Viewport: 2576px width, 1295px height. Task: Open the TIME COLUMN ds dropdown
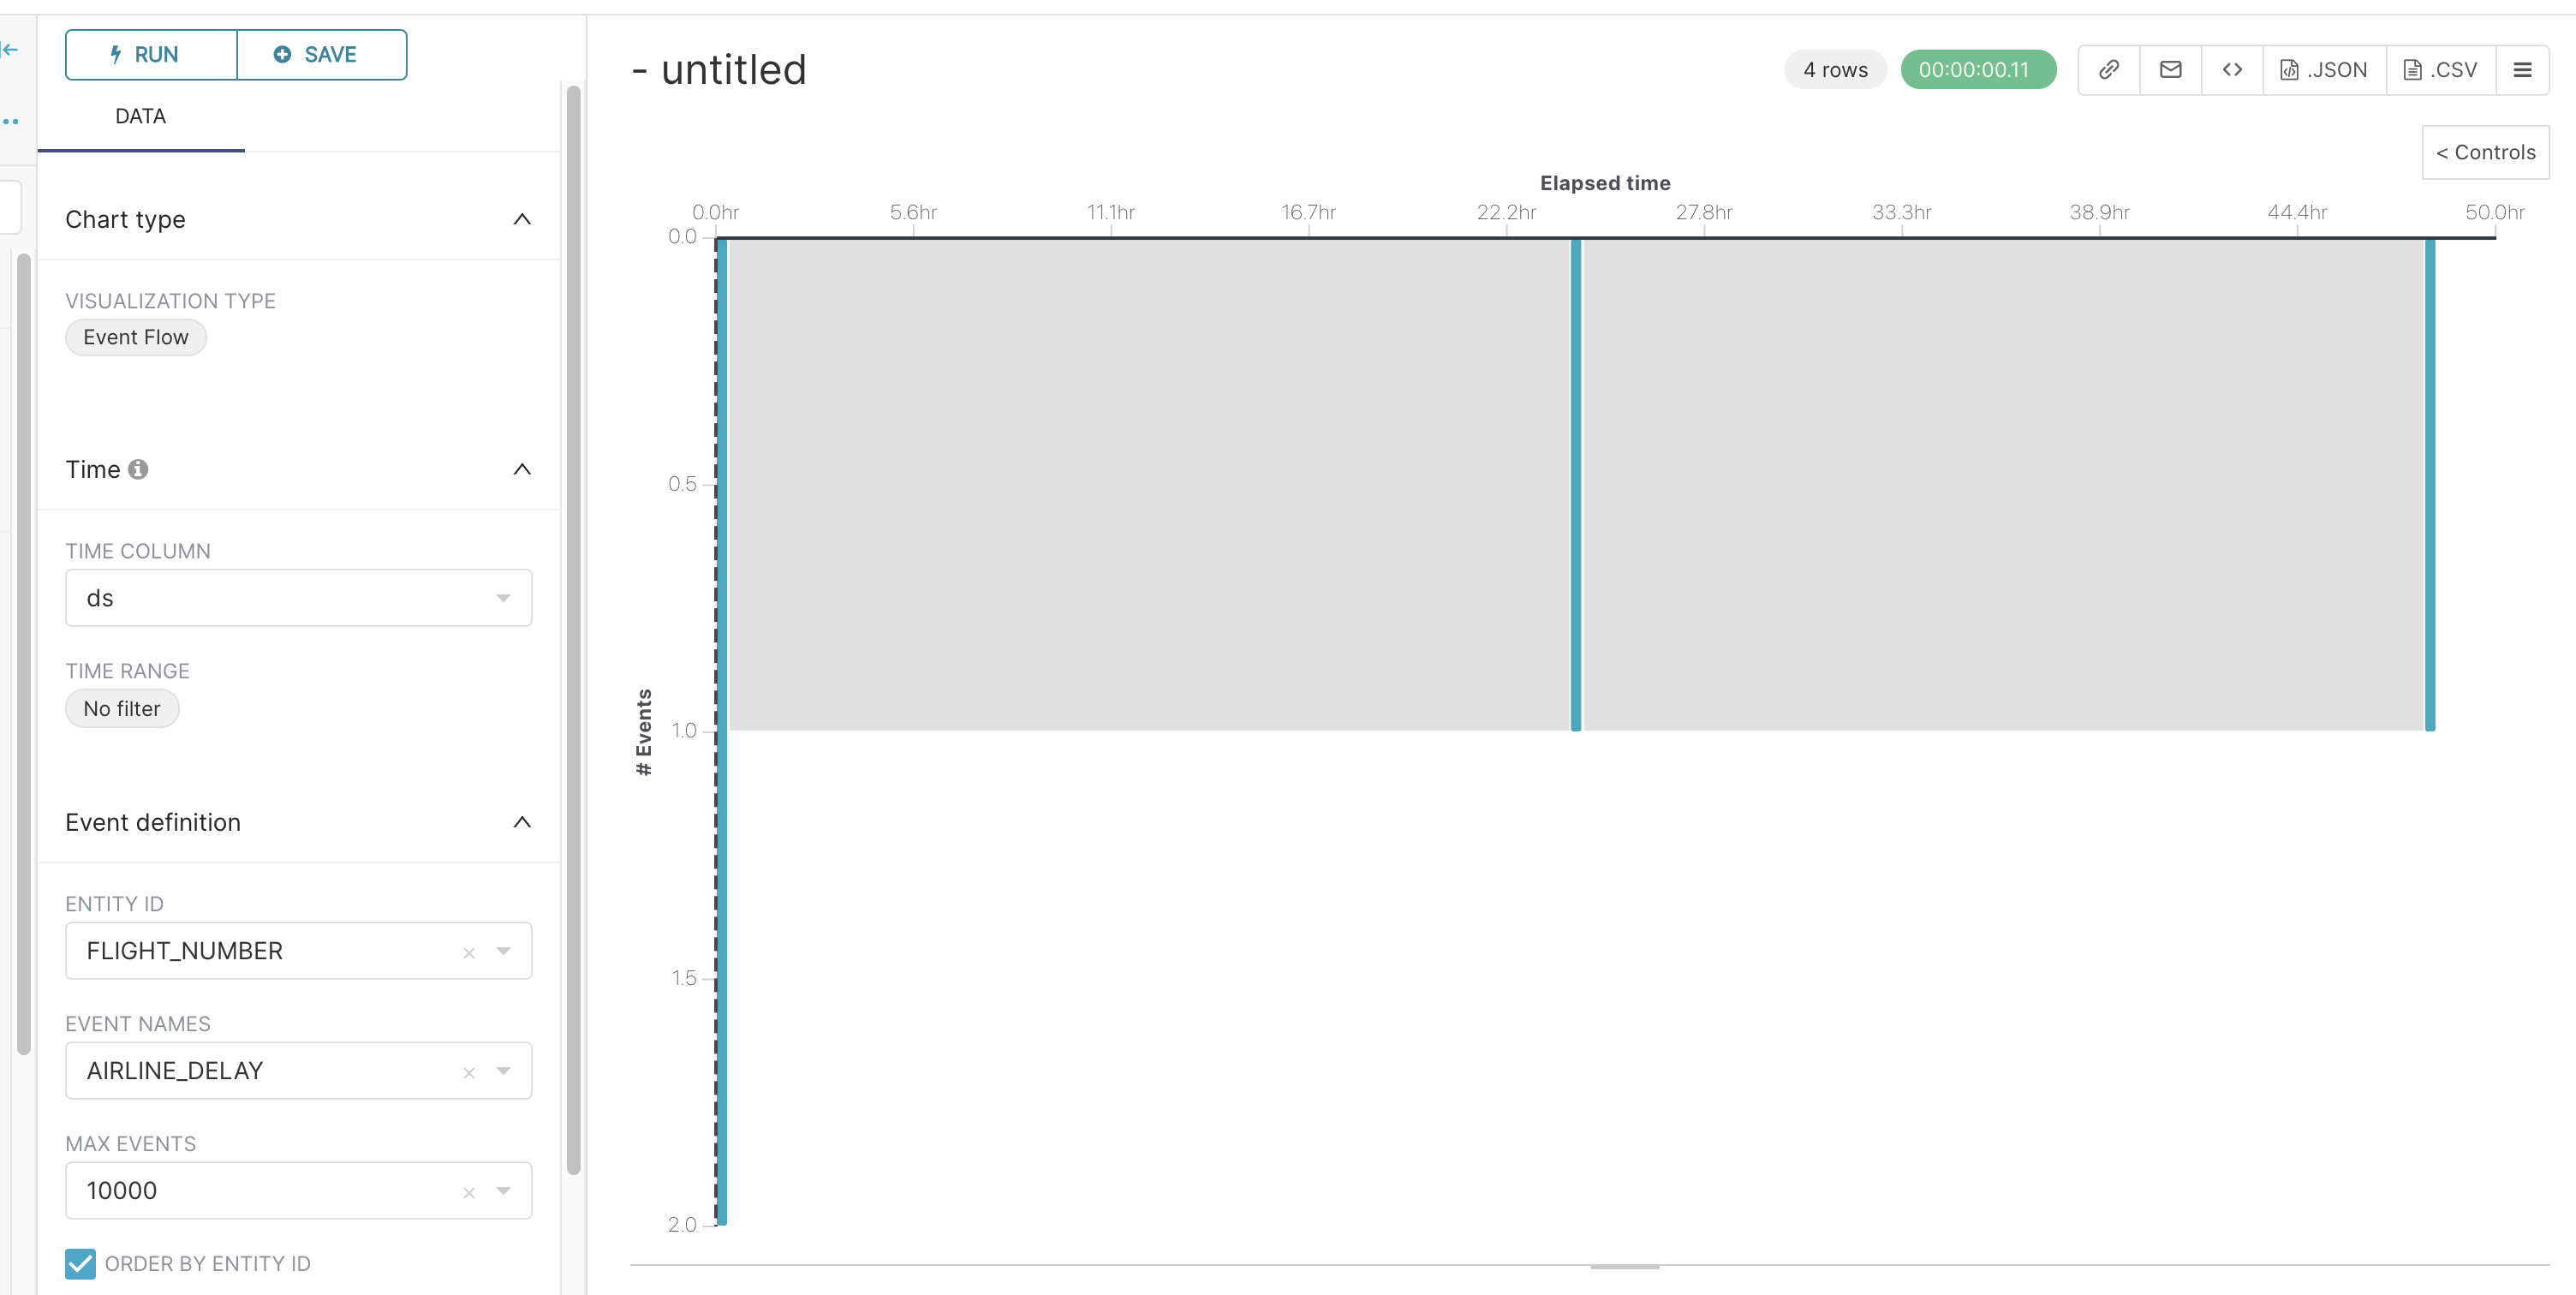click(x=503, y=597)
